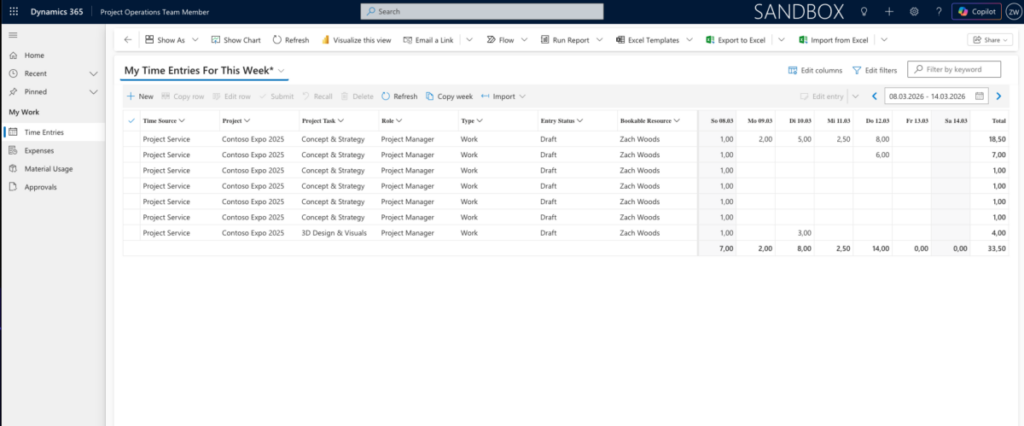Click the Edit filters button

coord(875,70)
